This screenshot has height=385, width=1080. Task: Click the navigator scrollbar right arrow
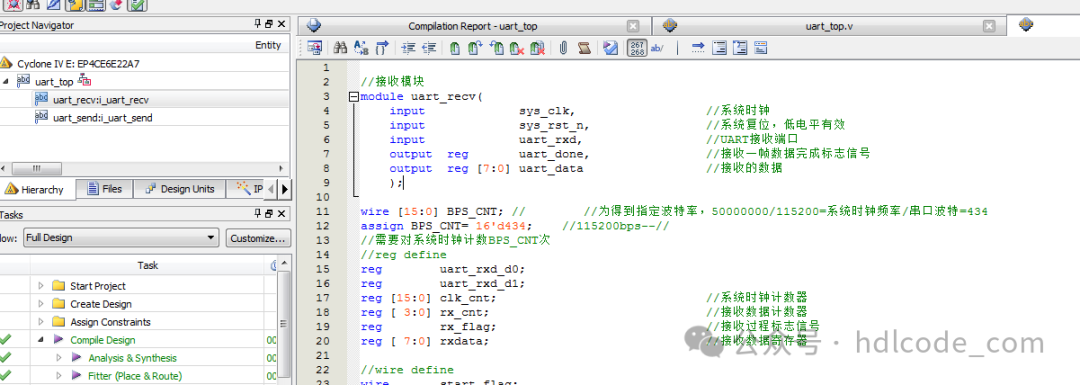pyautogui.click(x=281, y=169)
